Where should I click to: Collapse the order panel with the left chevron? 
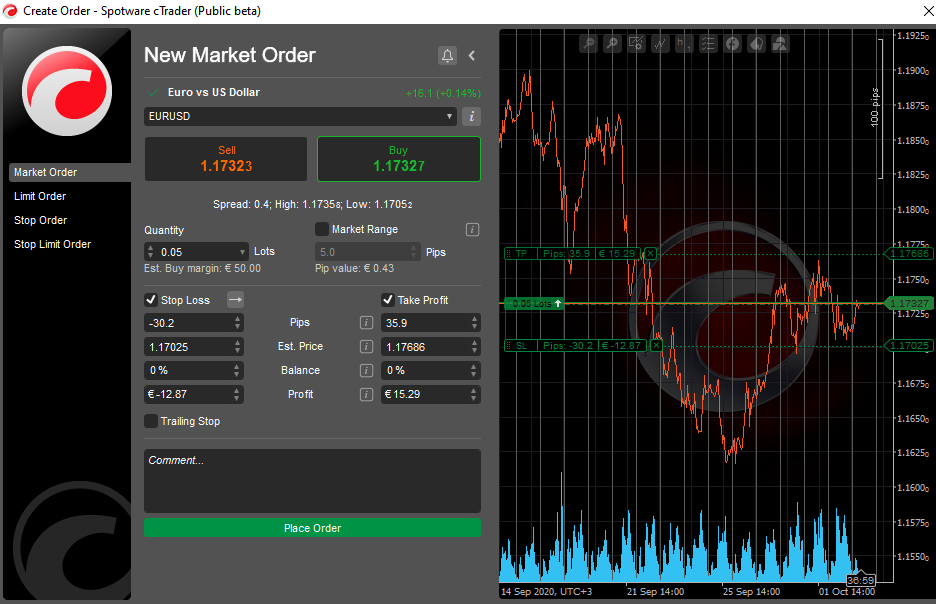tap(472, 56)
